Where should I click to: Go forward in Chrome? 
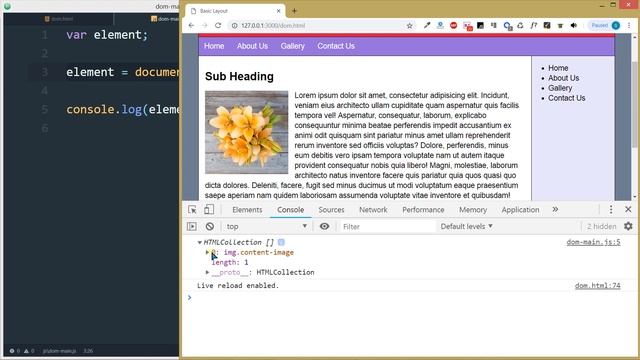[x=204, y=25]
